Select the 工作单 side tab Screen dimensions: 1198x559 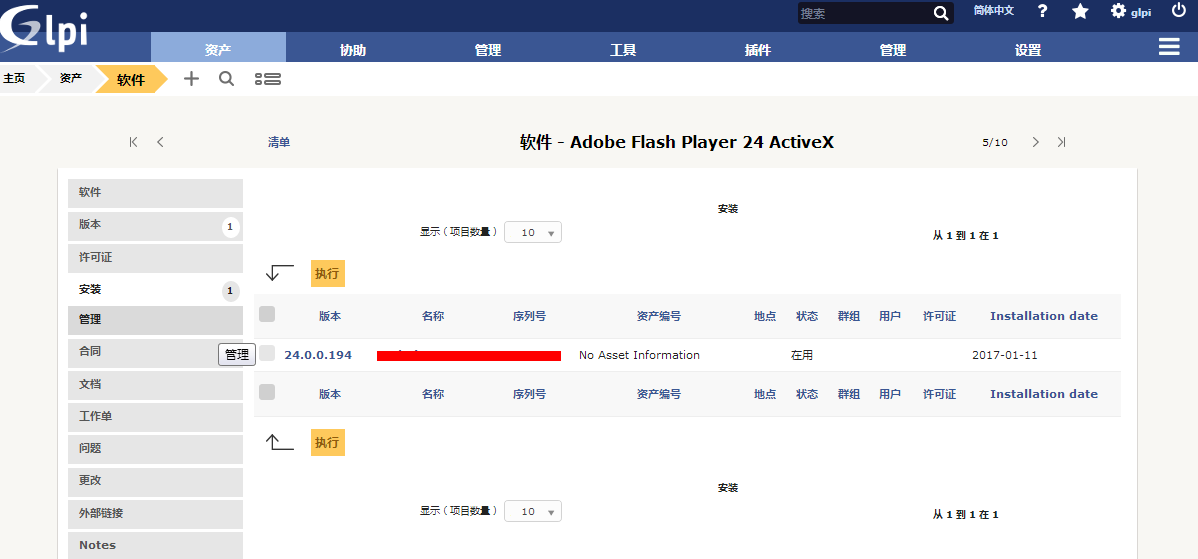point(155,416)
